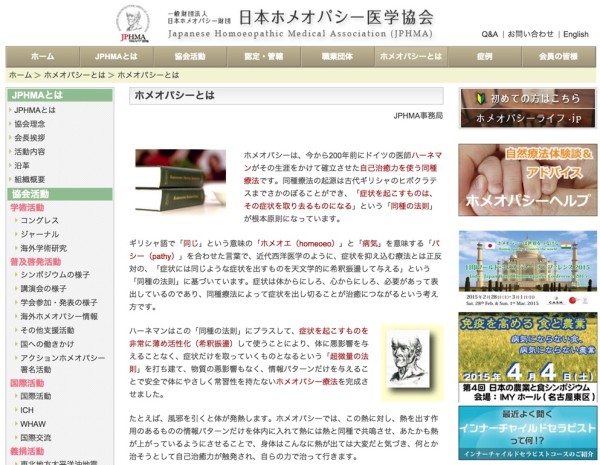Open sidebar item 海外ホメオパシー情報
This screenshot has width=600, height=465.
(59, 316)
